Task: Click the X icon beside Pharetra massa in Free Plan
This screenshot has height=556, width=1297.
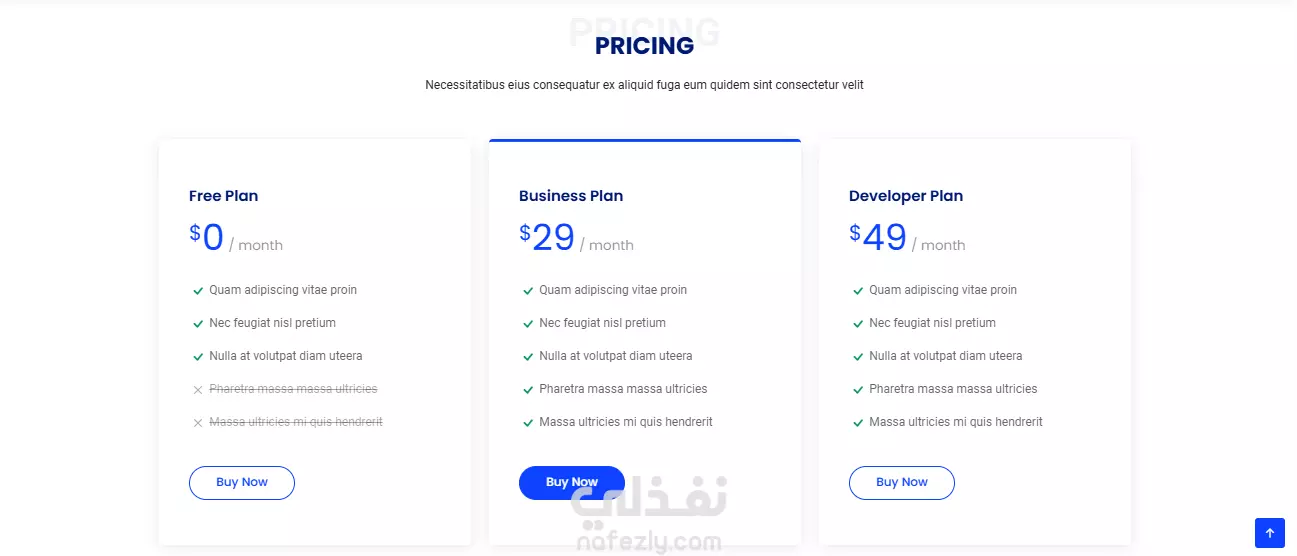Action: (x=198, y=390)
